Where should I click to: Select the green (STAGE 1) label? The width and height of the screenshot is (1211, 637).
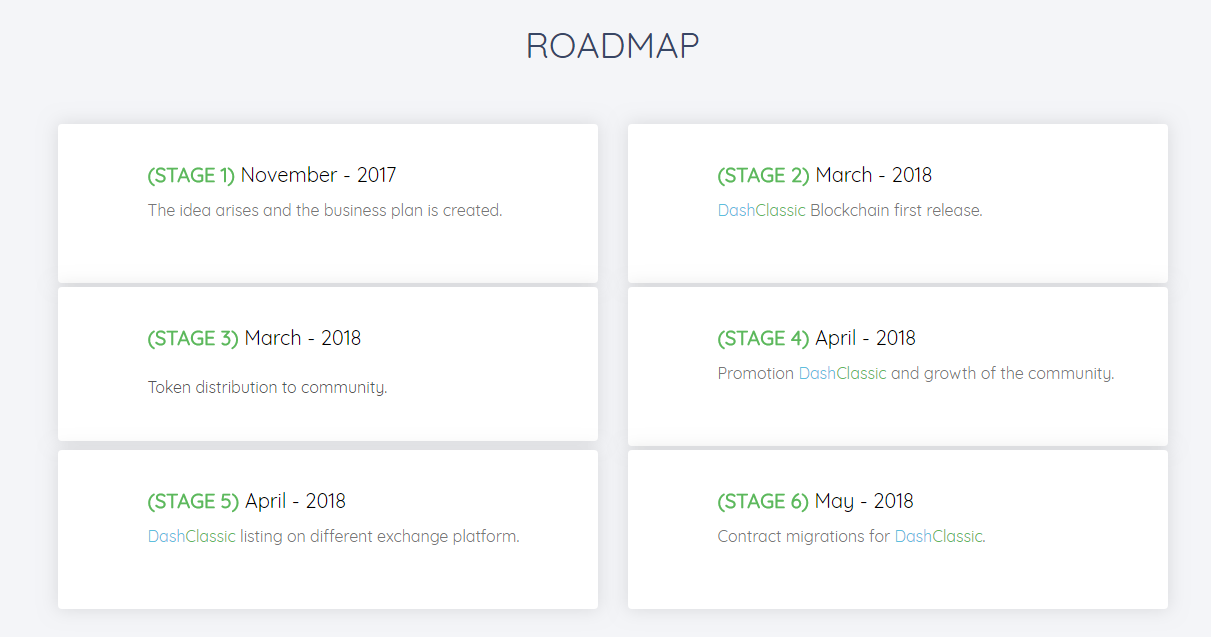click(191, 175)
